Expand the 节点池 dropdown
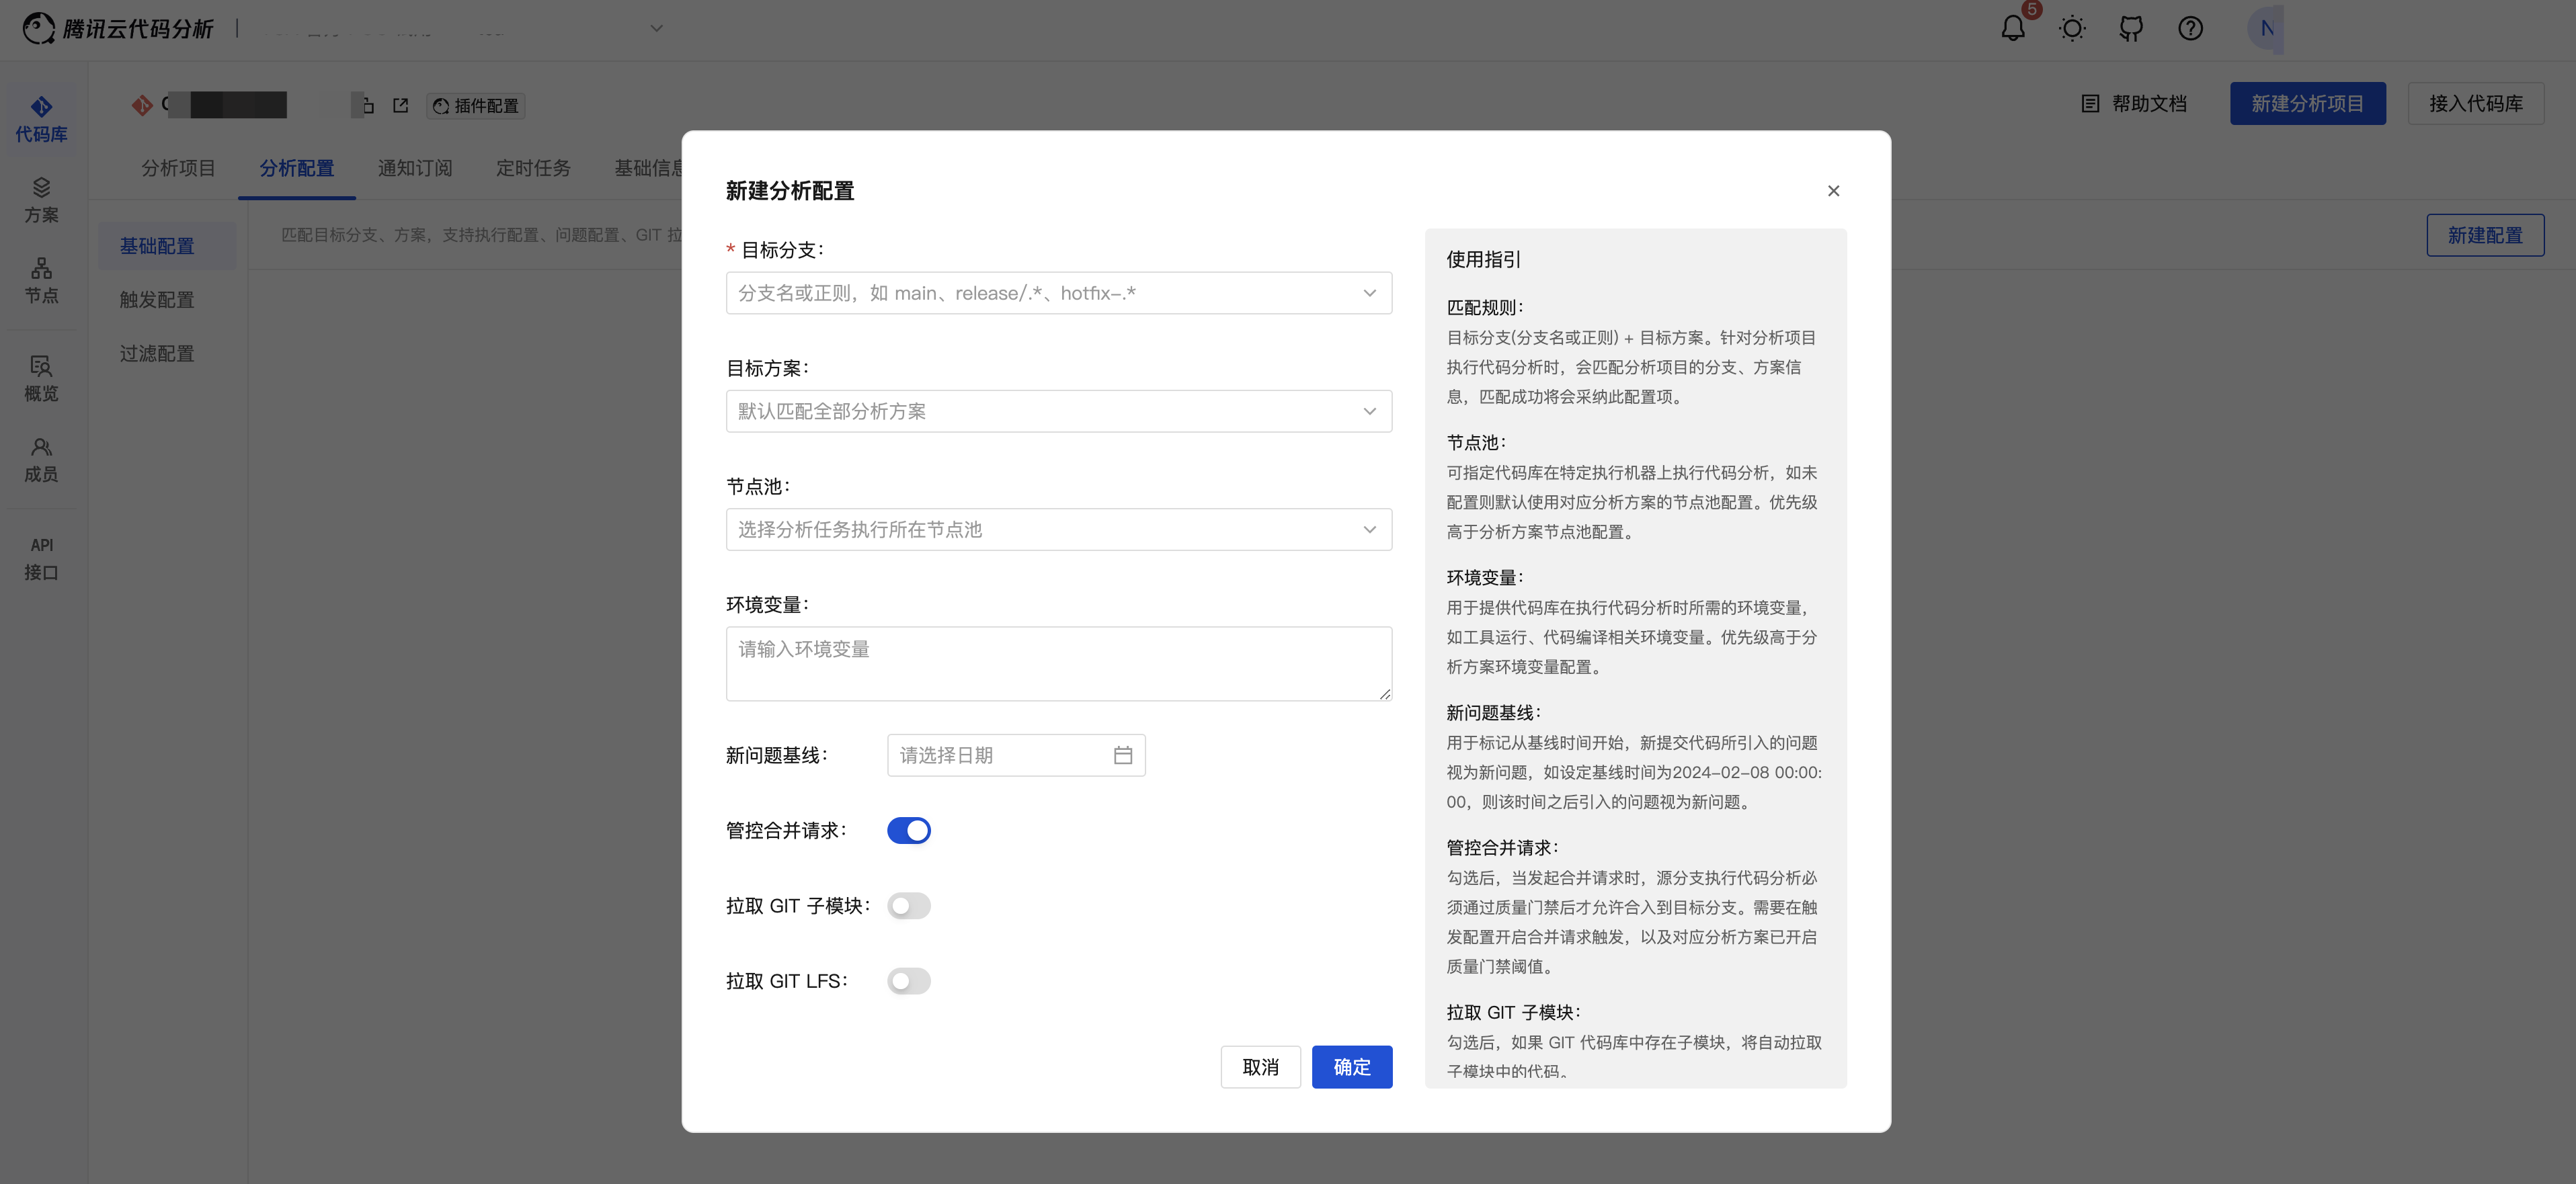 click(x=1059, y=529)
